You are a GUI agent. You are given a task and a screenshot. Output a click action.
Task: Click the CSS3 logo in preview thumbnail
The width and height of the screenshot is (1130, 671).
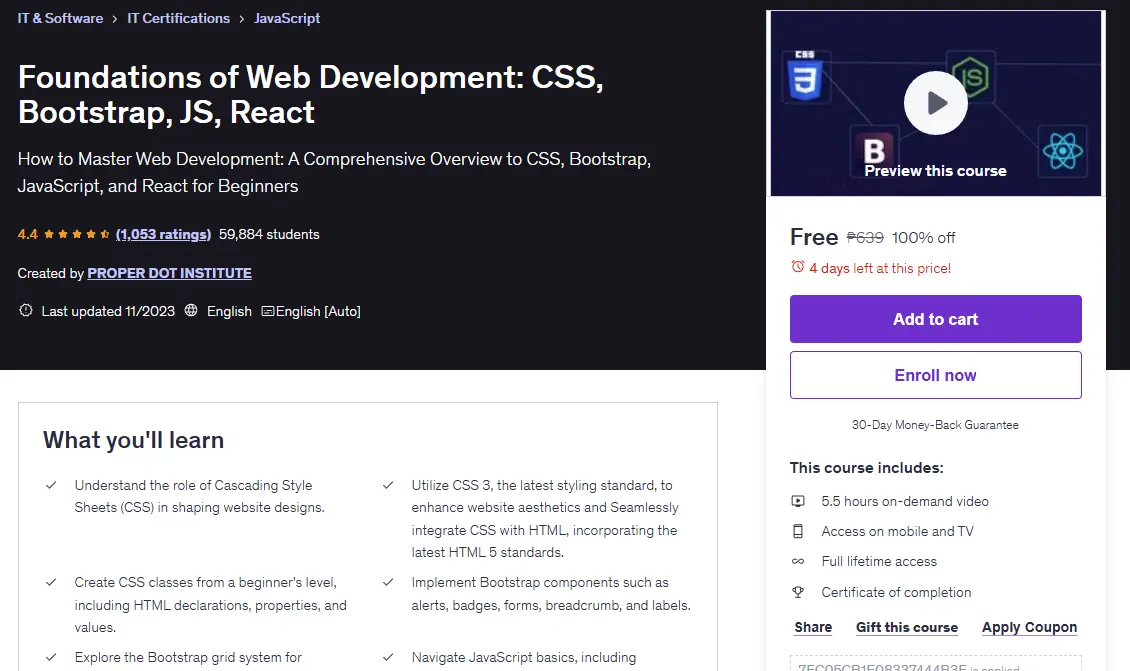pos(805,75)
